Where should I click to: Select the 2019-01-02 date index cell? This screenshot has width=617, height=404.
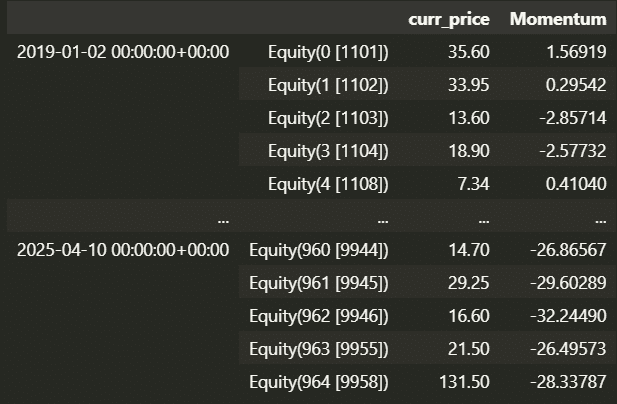(x=123, y=52)
